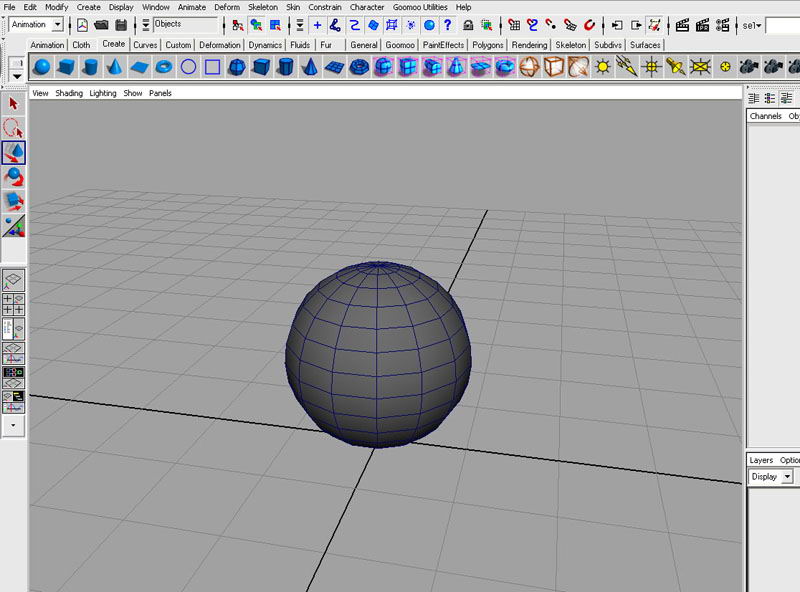Create a NURBS cylinder from the shelf
The height and width of the screenshot is (592, 800).
click(91, 67)
